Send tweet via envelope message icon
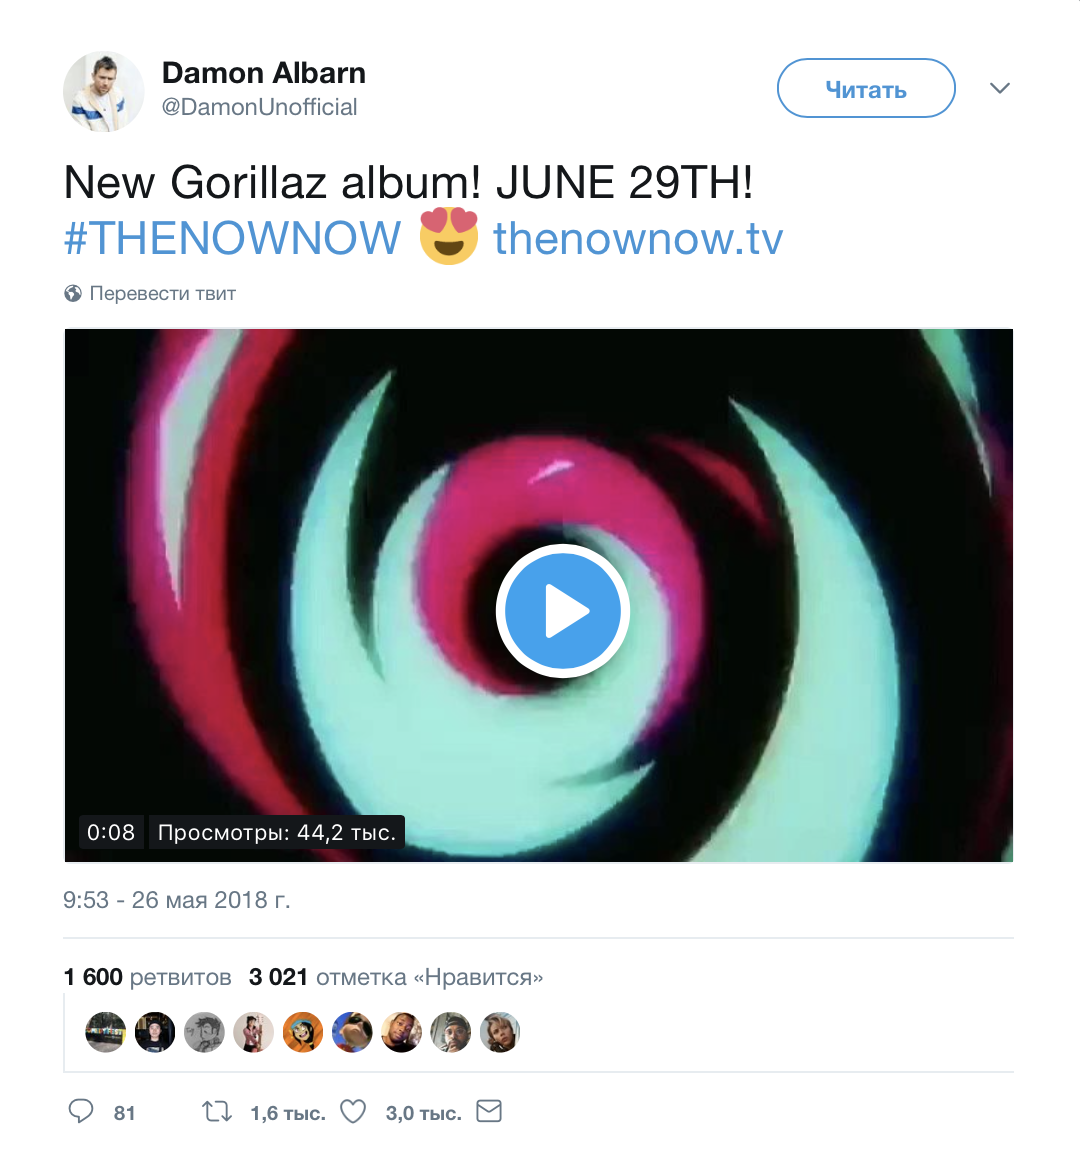 click(x=489, y=1111)
